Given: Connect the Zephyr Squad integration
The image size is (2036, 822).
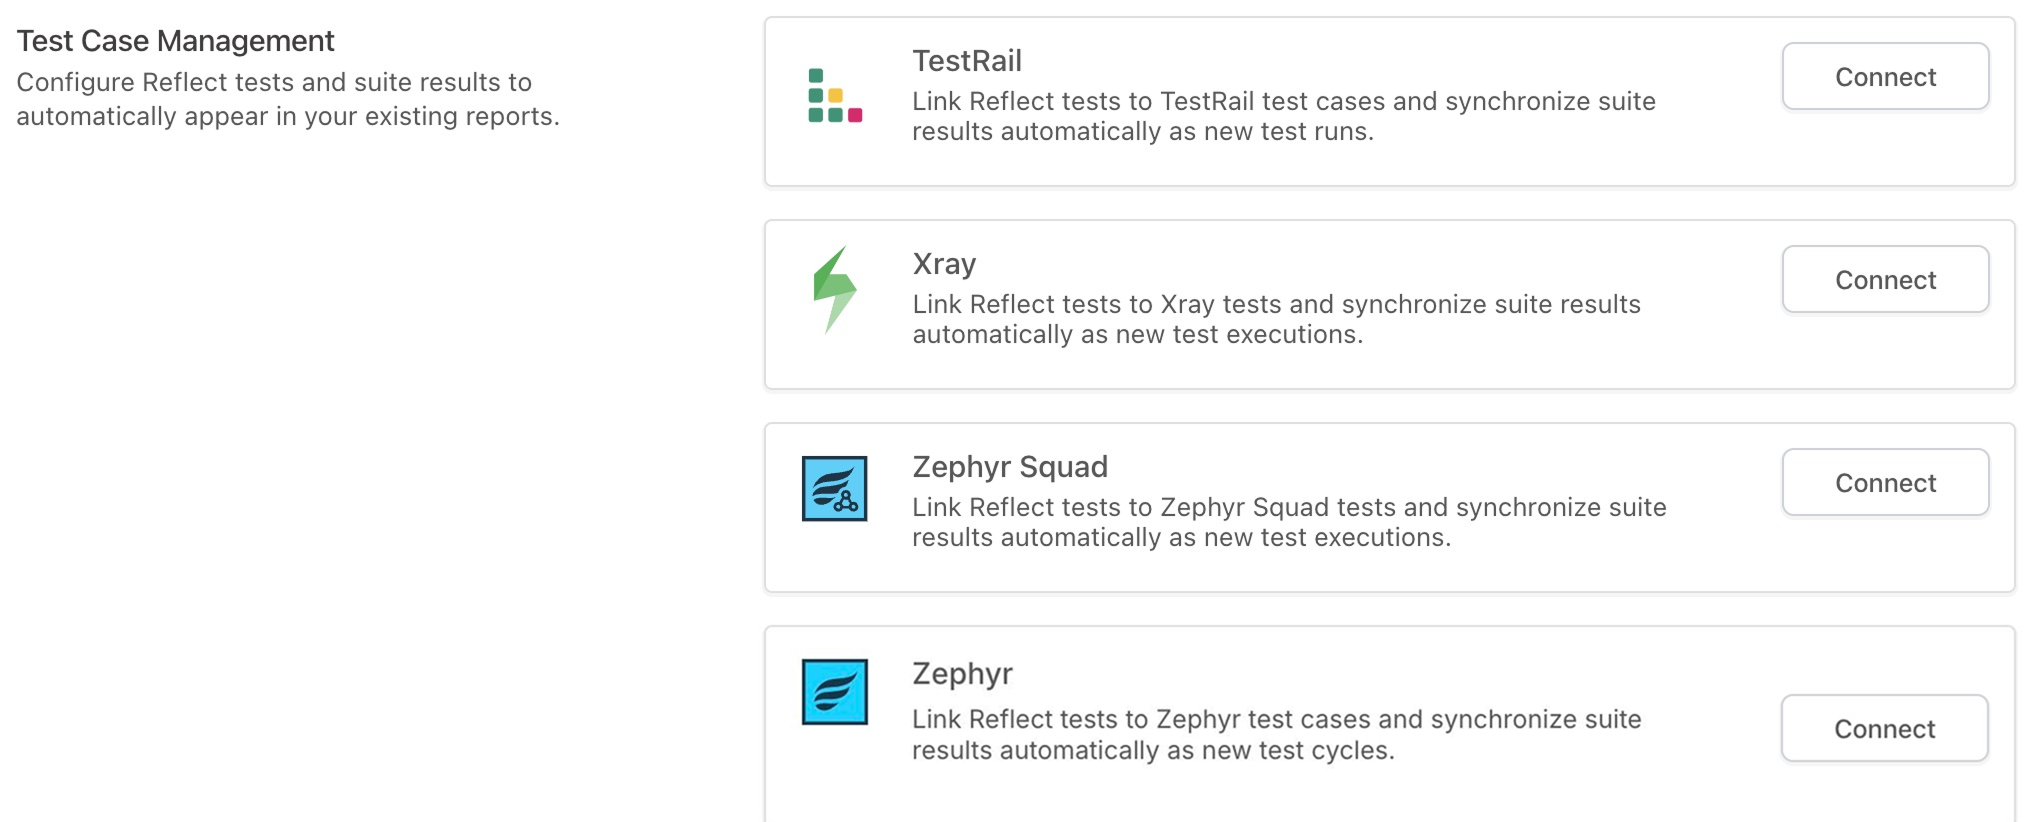Looking at the screenshot, I should [1884, 482].
